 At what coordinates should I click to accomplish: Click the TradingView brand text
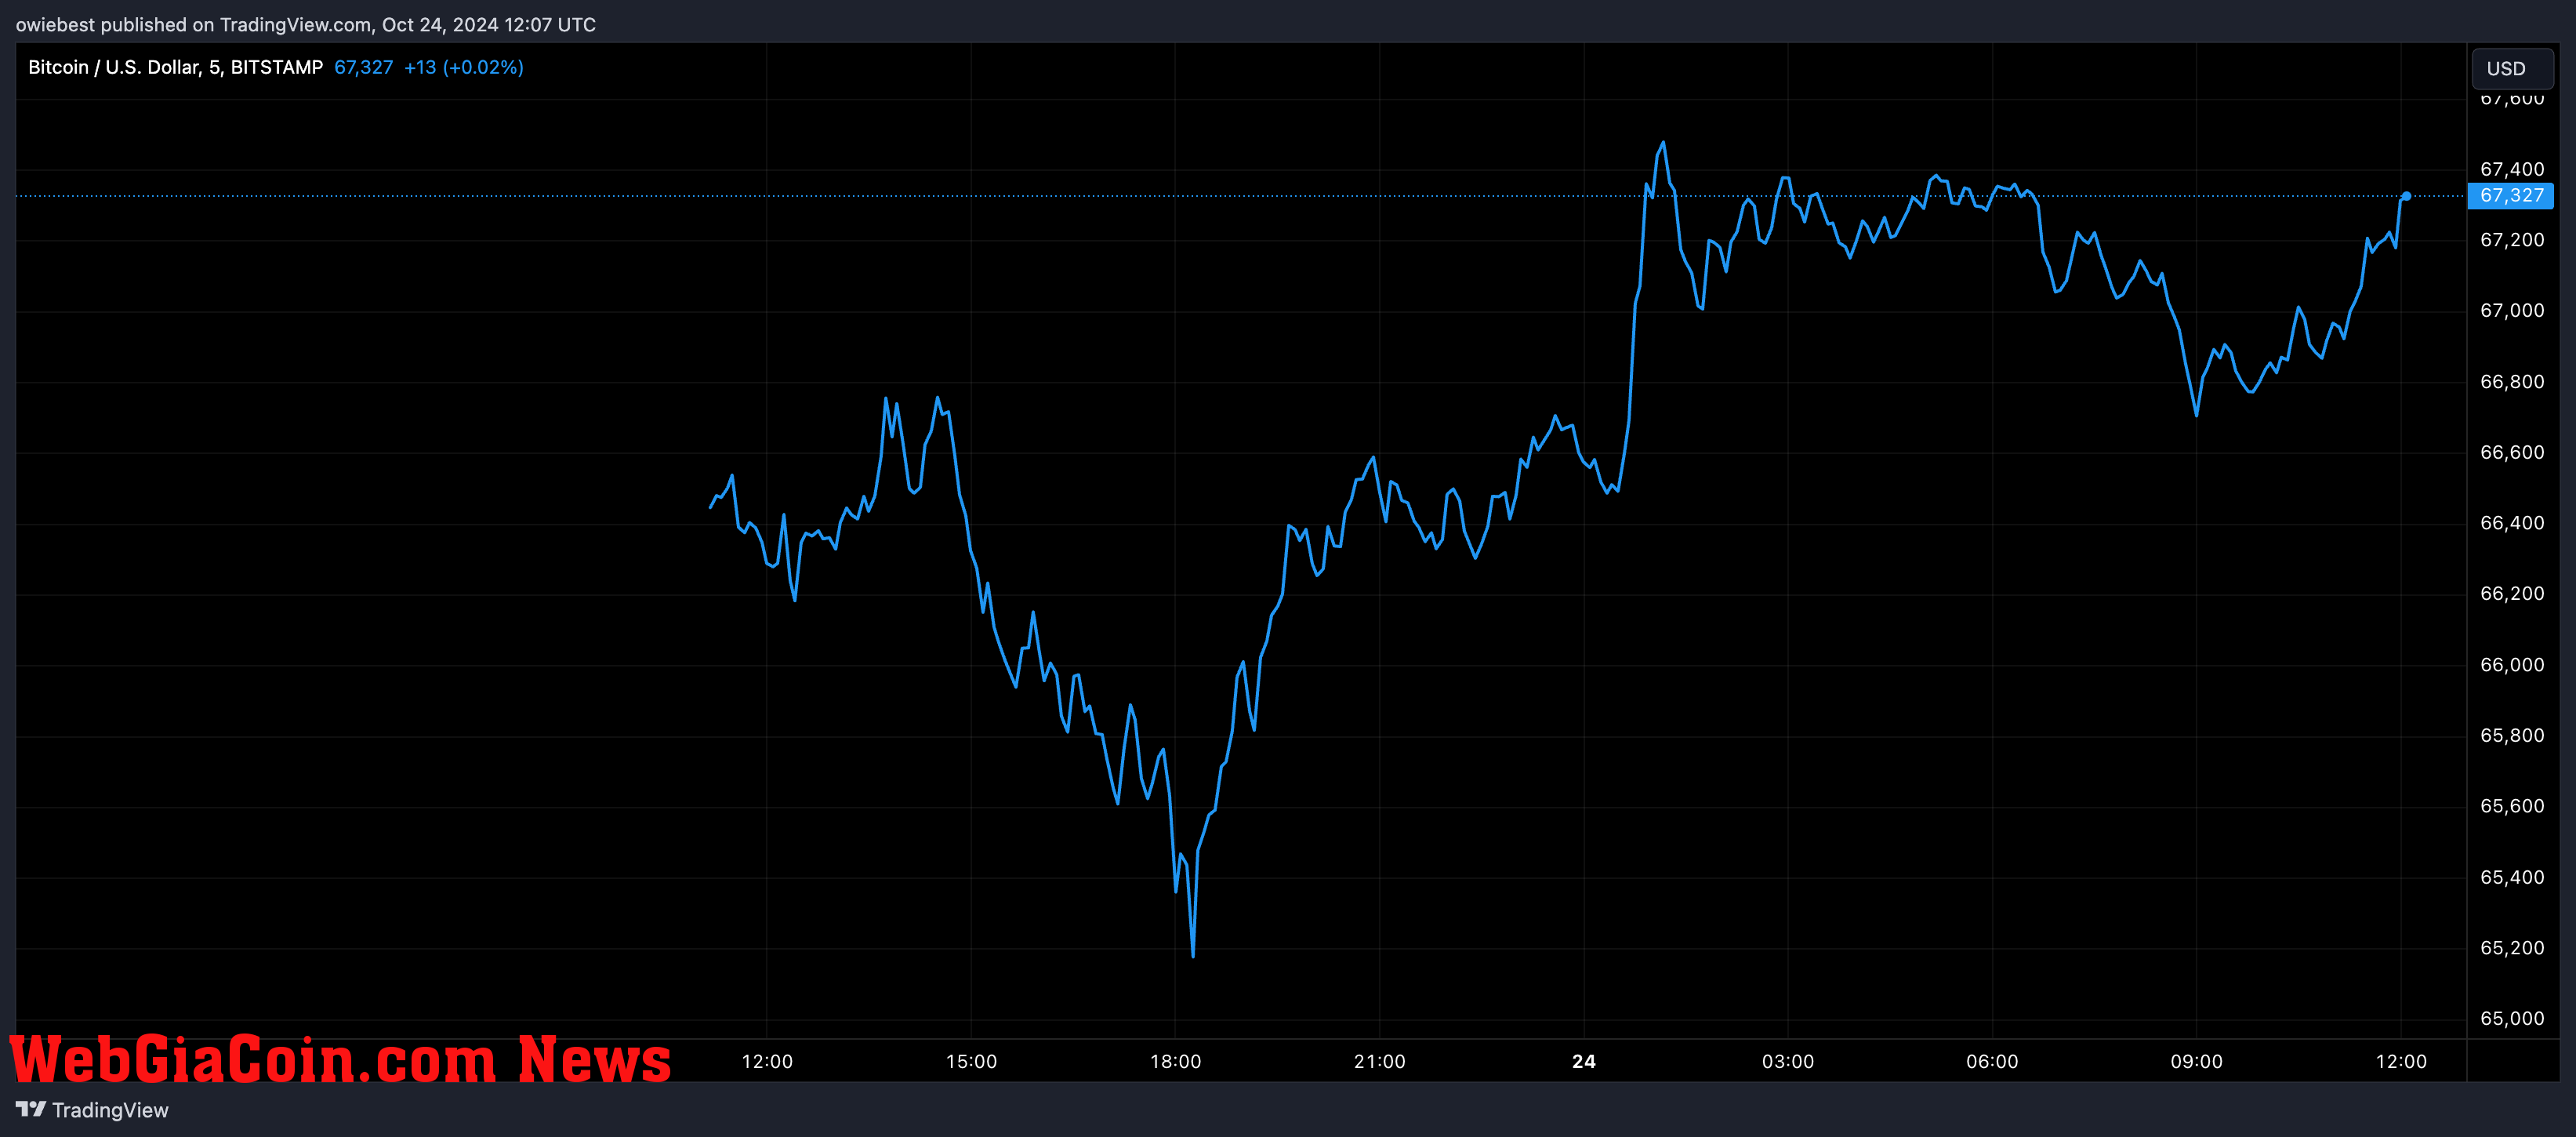(x=110, y=1110)
